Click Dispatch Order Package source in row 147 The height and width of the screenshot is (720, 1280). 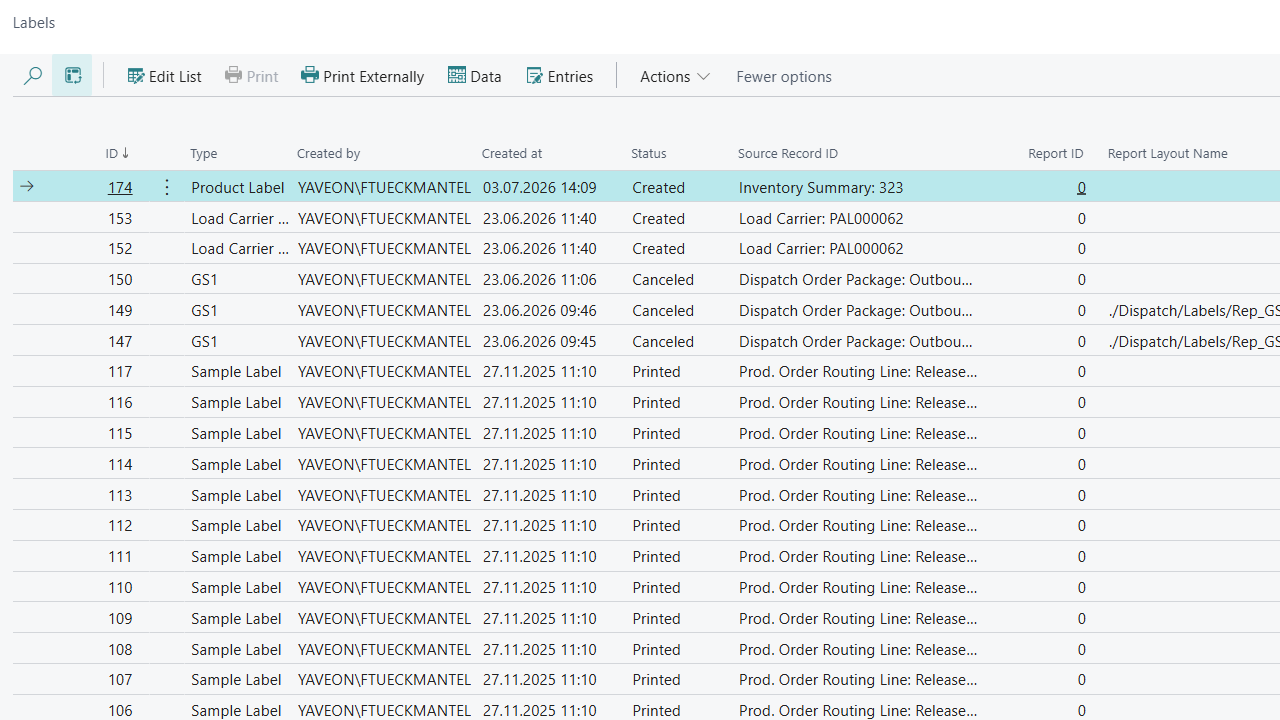tap(856, 341)
